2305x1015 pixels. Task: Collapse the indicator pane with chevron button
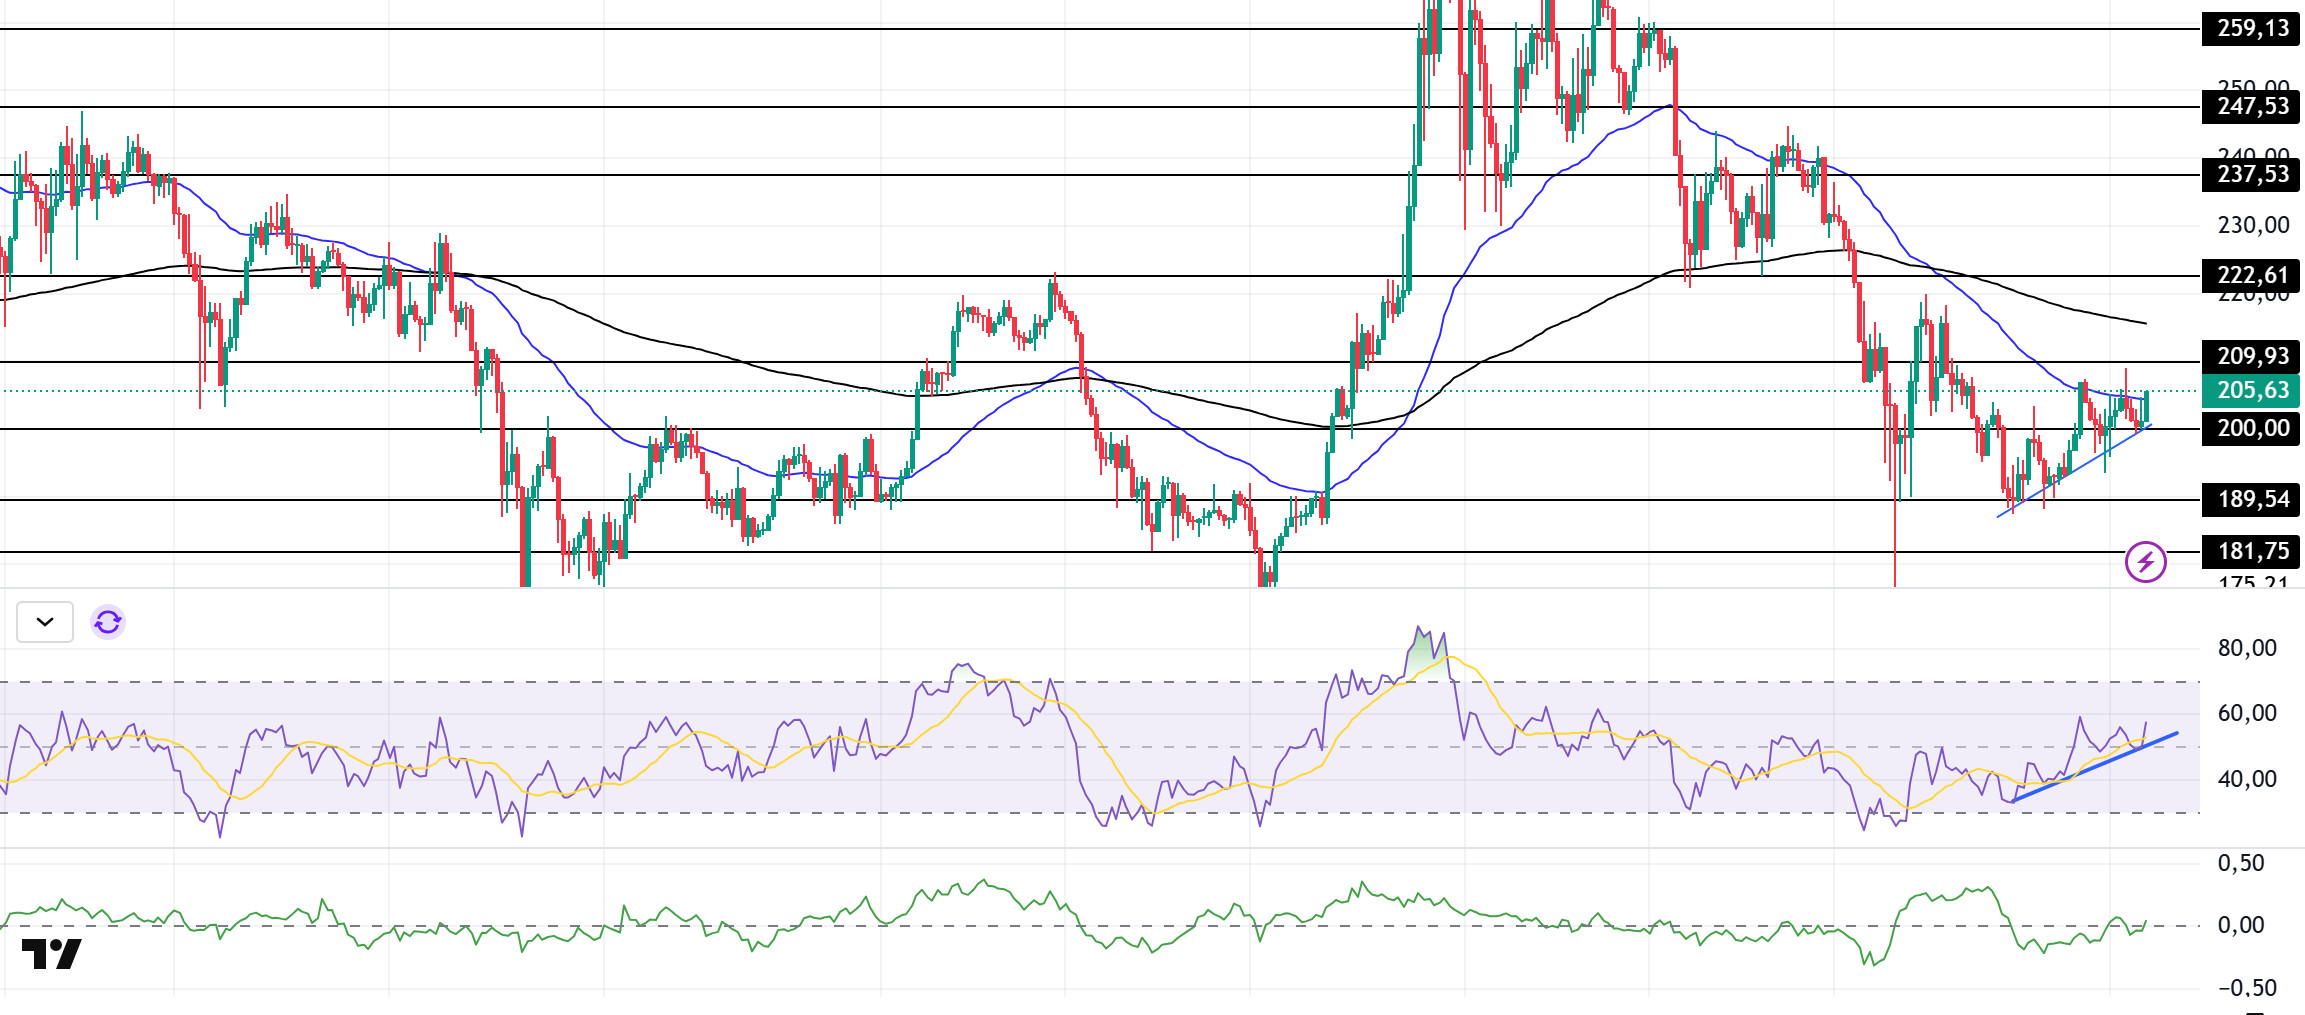[x=45, y=622]
